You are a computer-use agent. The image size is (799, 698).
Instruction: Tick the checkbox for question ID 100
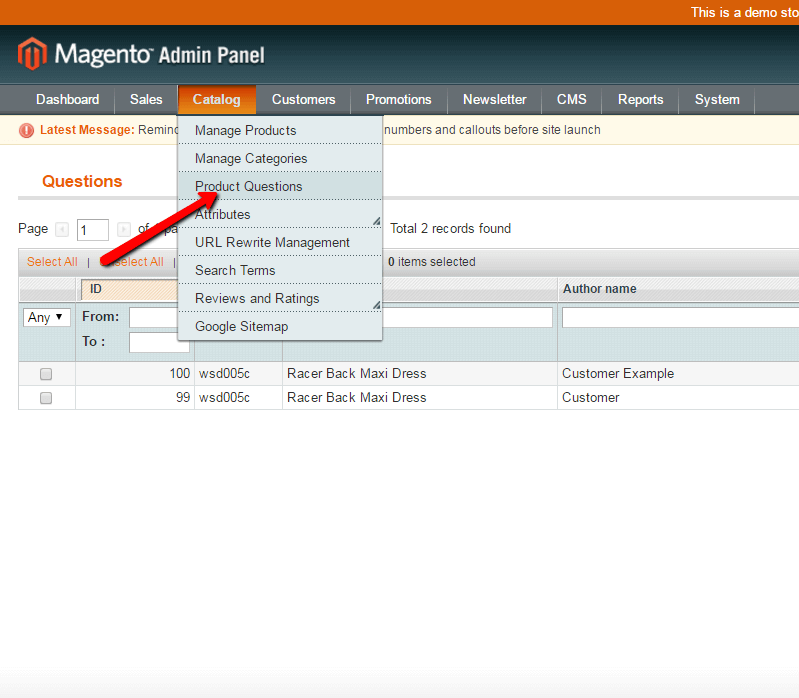click(46, 374)
